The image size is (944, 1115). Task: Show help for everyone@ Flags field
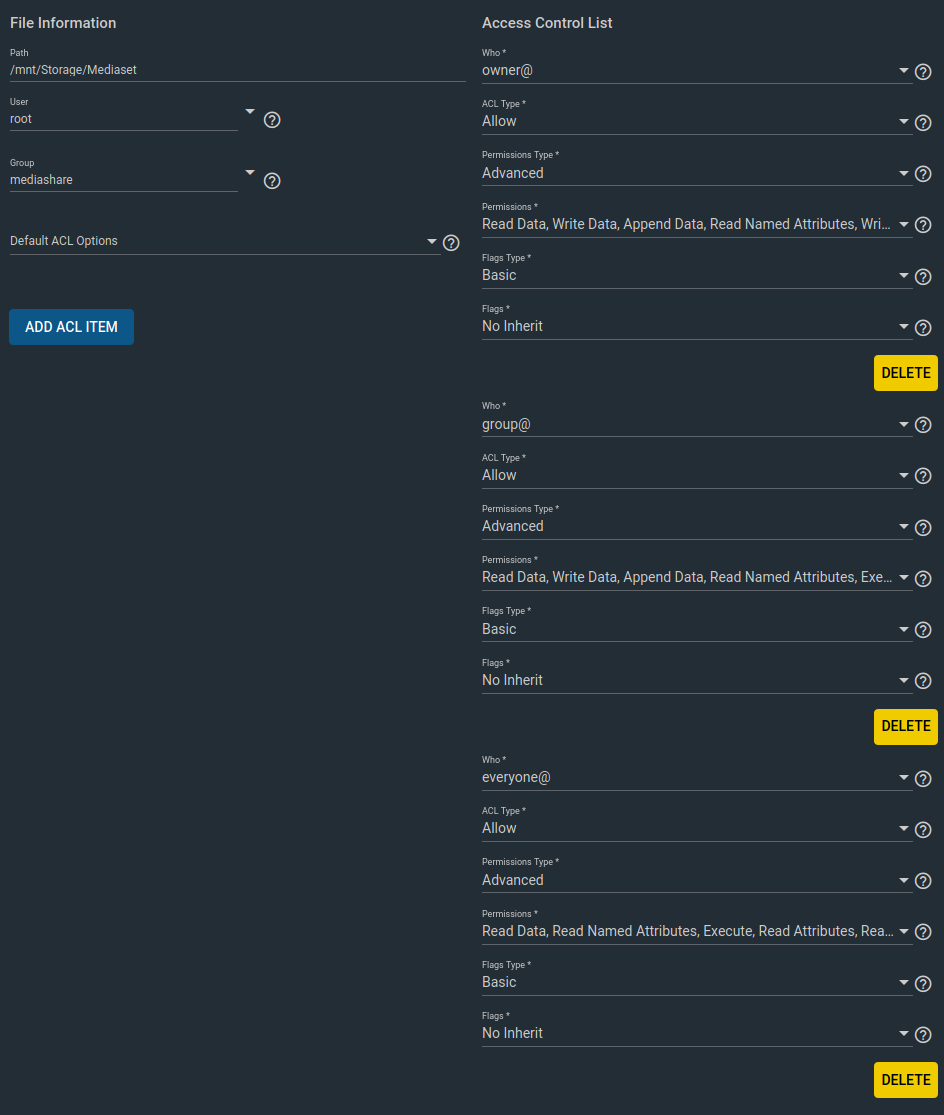coord(923,1035)
